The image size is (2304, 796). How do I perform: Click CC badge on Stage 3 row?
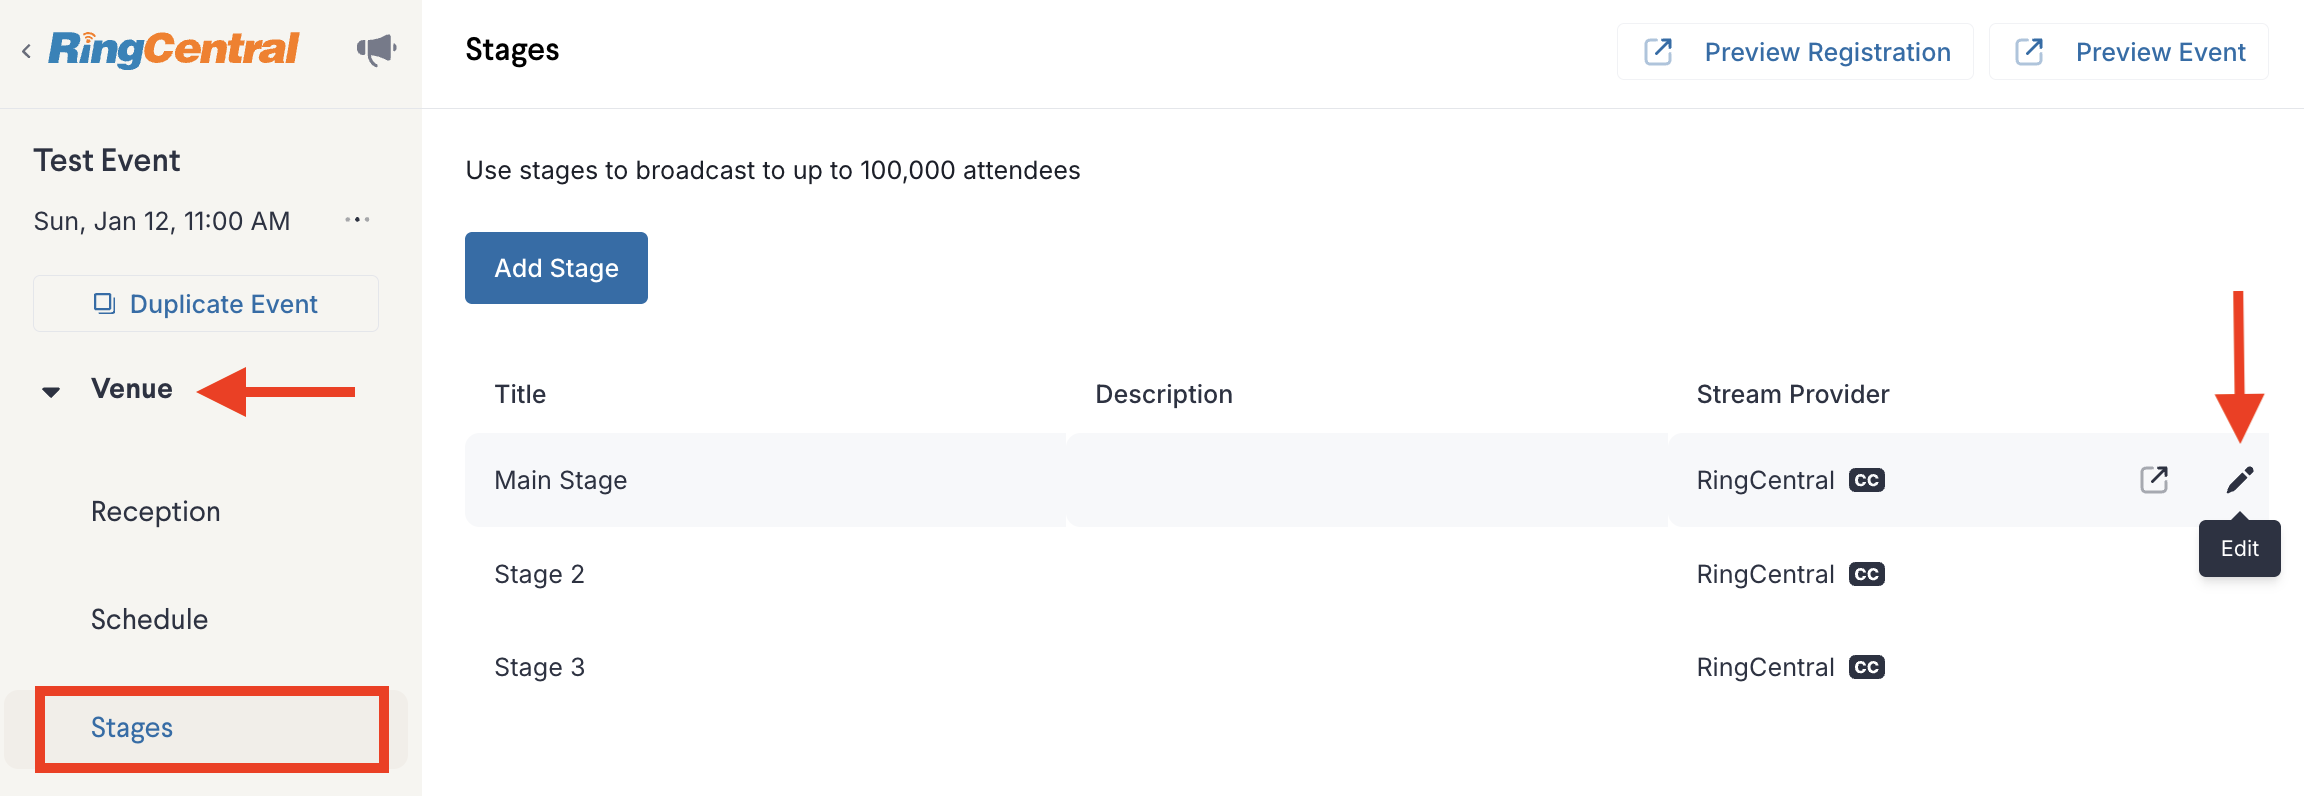tap(1867, 667)
